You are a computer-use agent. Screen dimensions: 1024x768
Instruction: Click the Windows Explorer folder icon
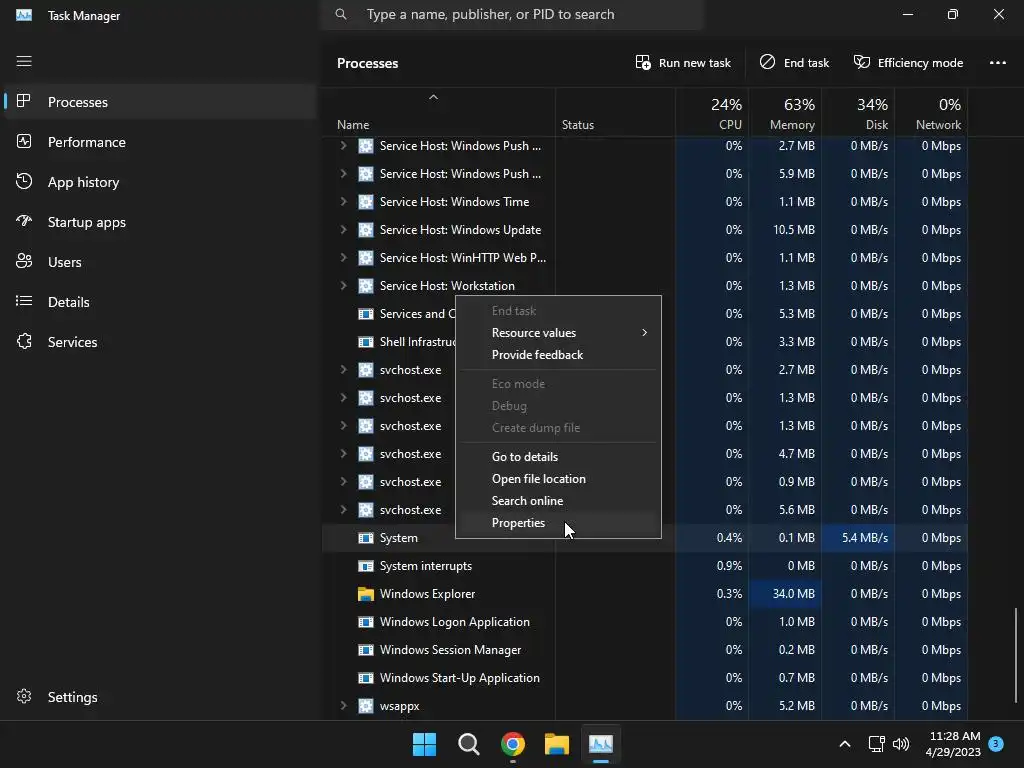(x=366, y=594)
